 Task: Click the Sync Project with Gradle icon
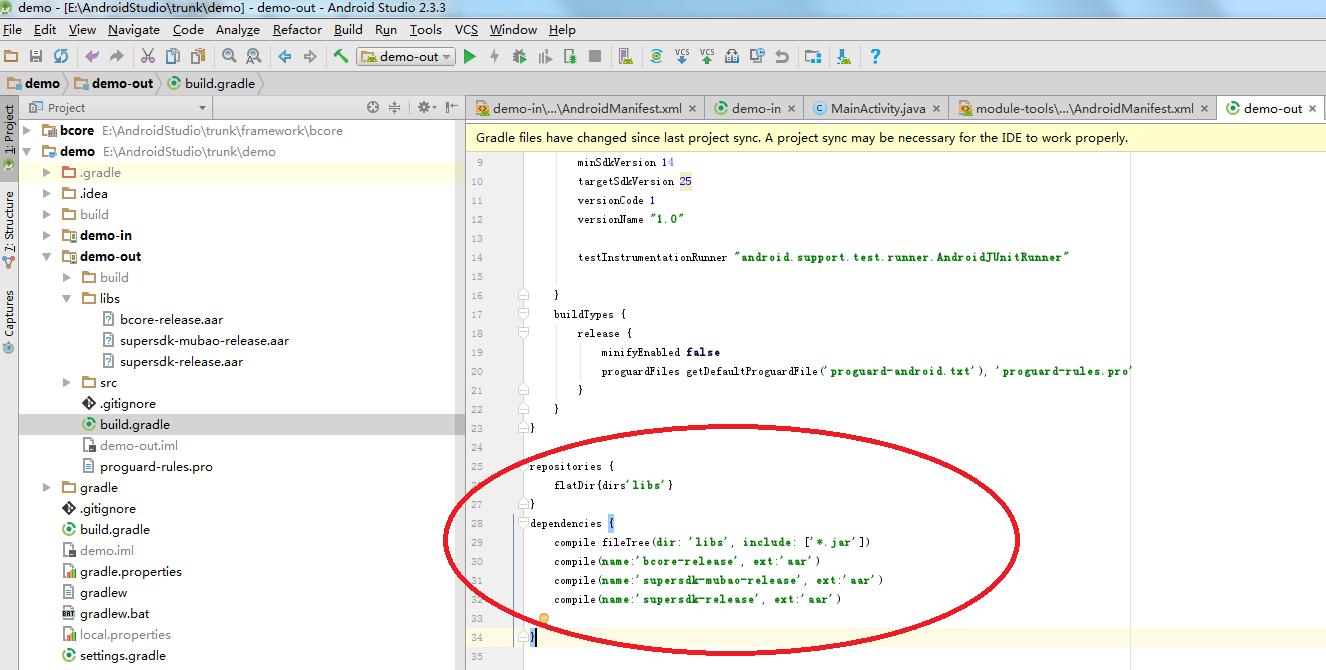click(656, 56)
